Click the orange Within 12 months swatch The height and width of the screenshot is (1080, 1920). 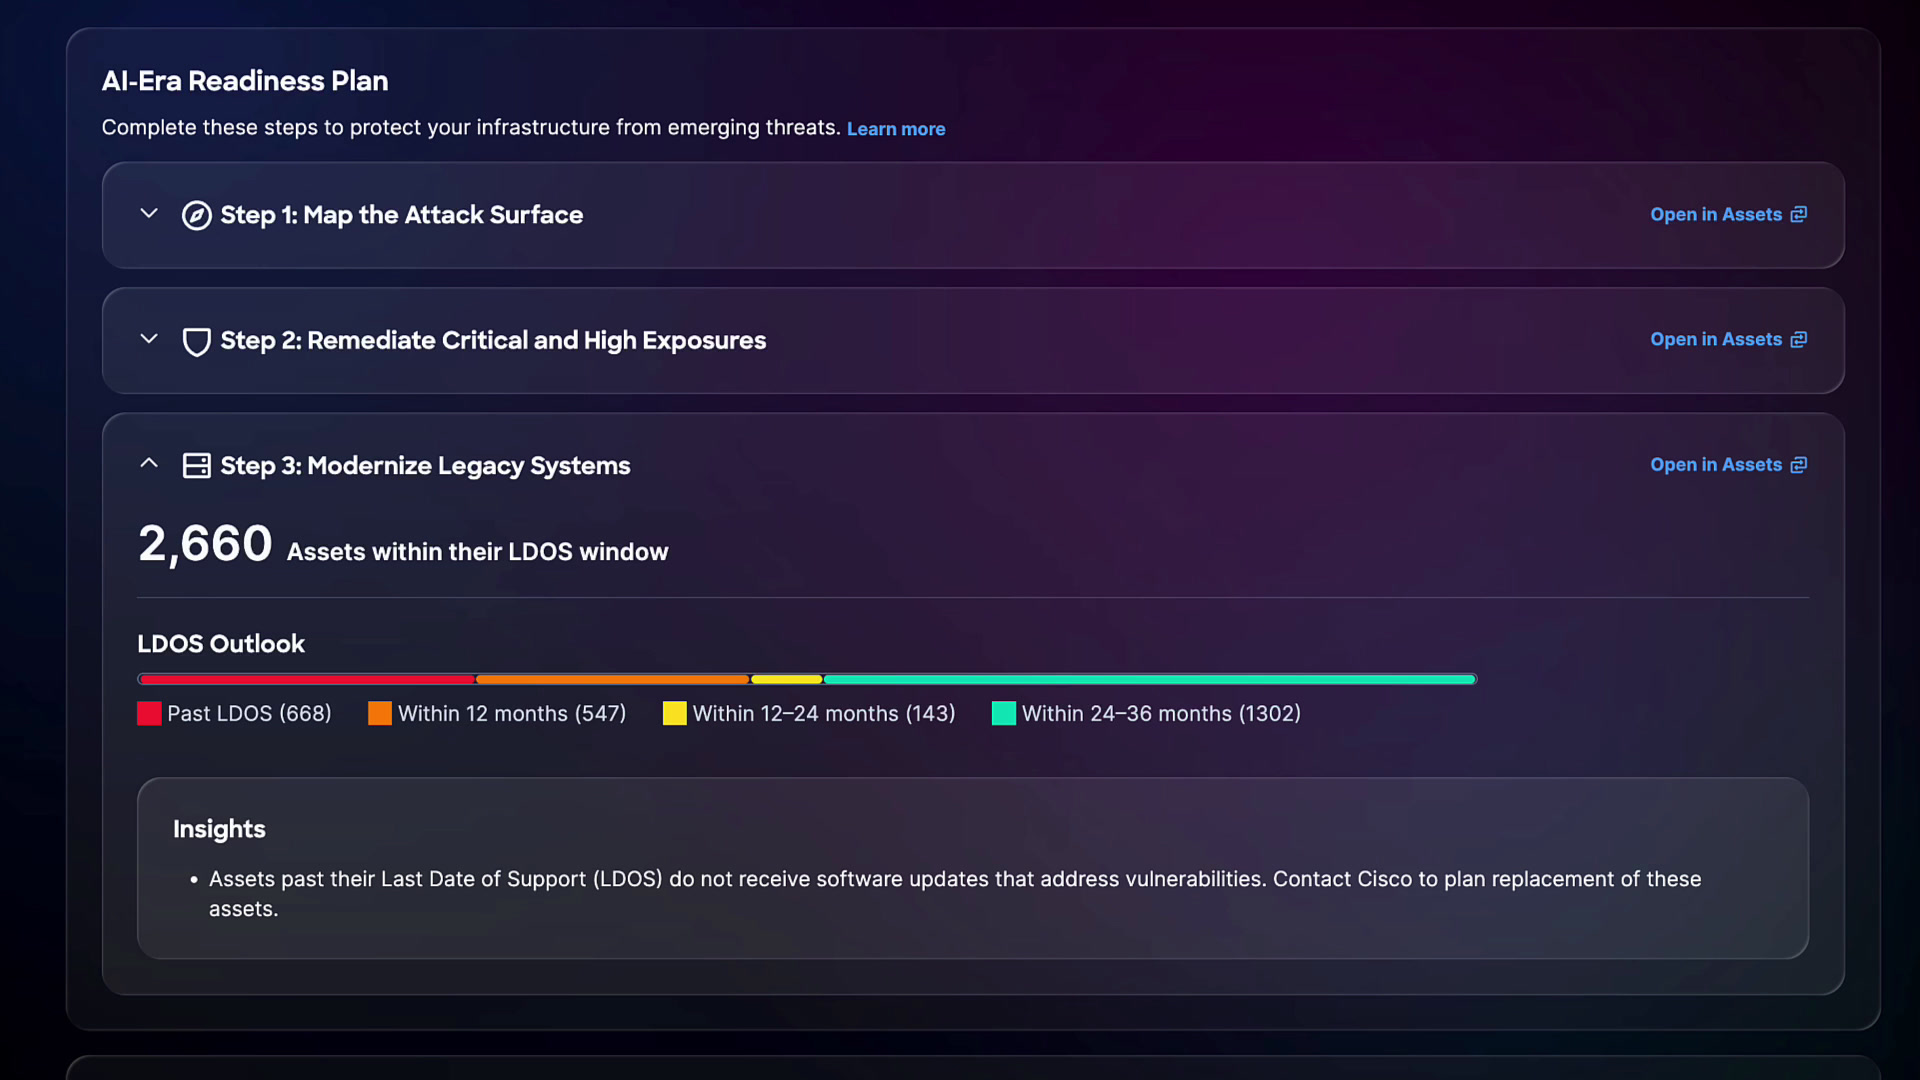tap(380, 713)
